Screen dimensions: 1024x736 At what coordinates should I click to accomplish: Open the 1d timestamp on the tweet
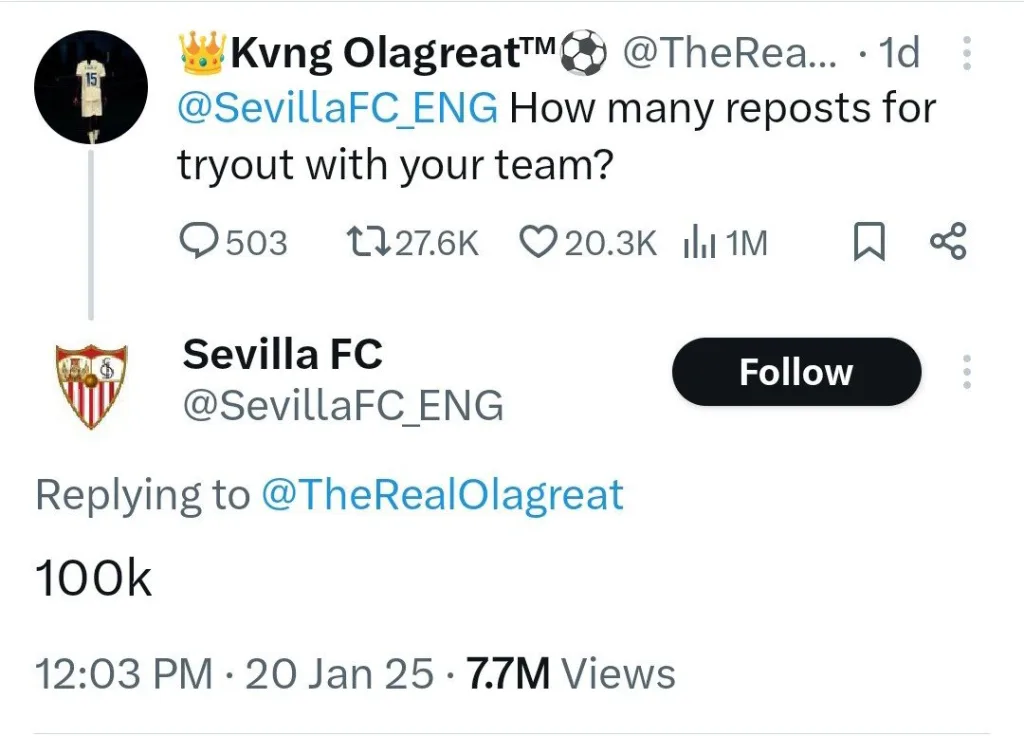click(x=900, y=54)
